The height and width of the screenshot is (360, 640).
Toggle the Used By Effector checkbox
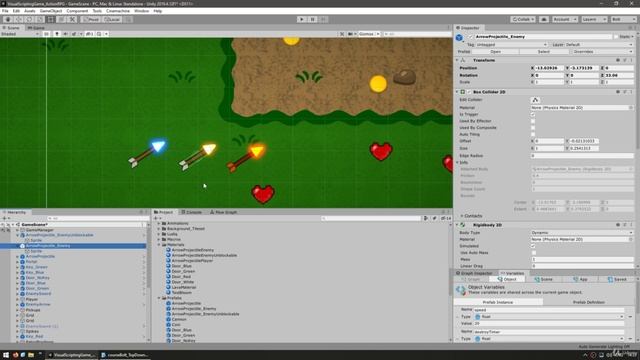tap(533, 121)
